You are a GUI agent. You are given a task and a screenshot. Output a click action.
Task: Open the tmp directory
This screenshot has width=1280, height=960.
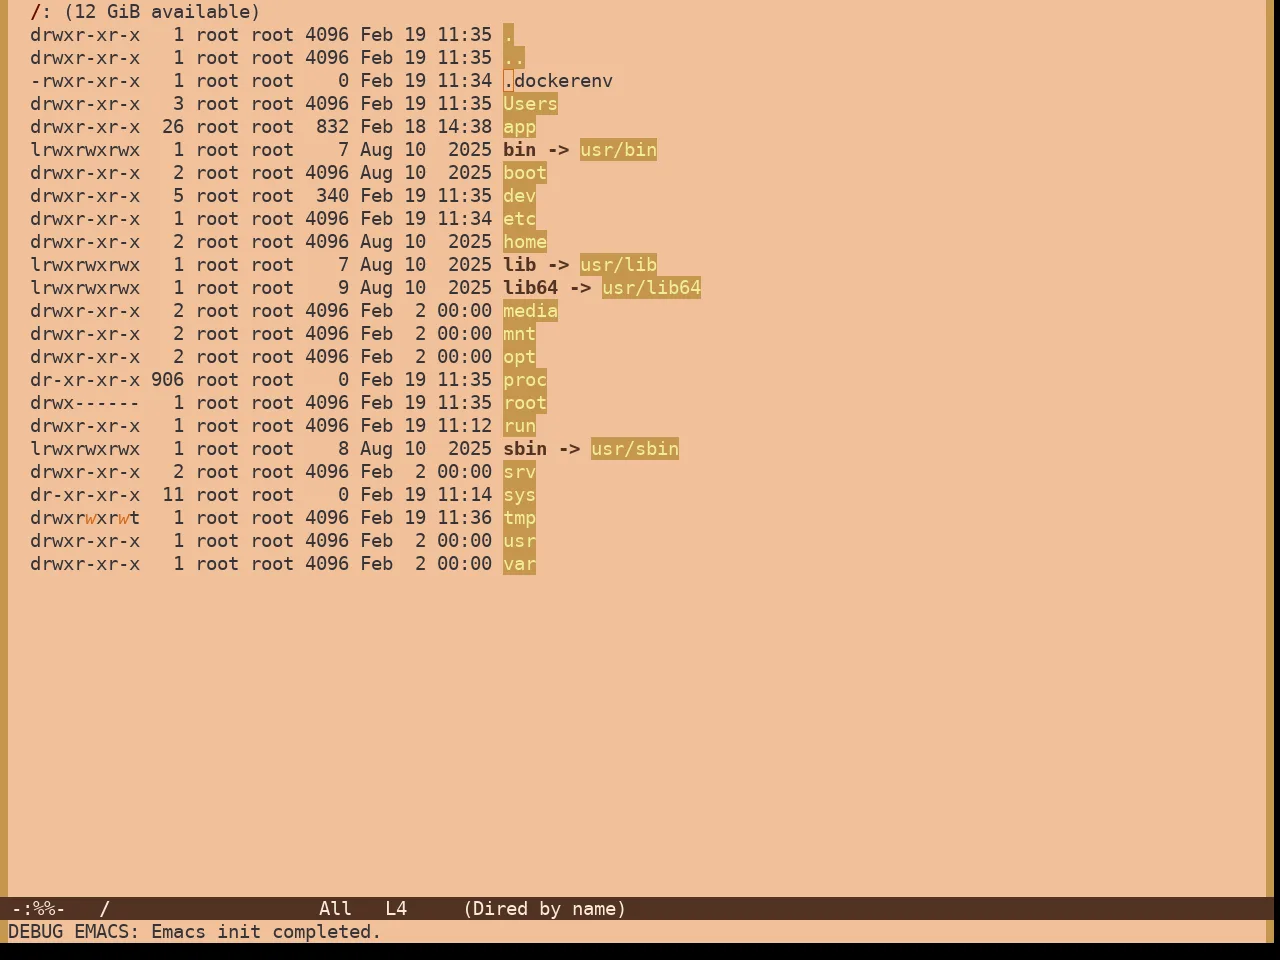click(x=519, y=518)
